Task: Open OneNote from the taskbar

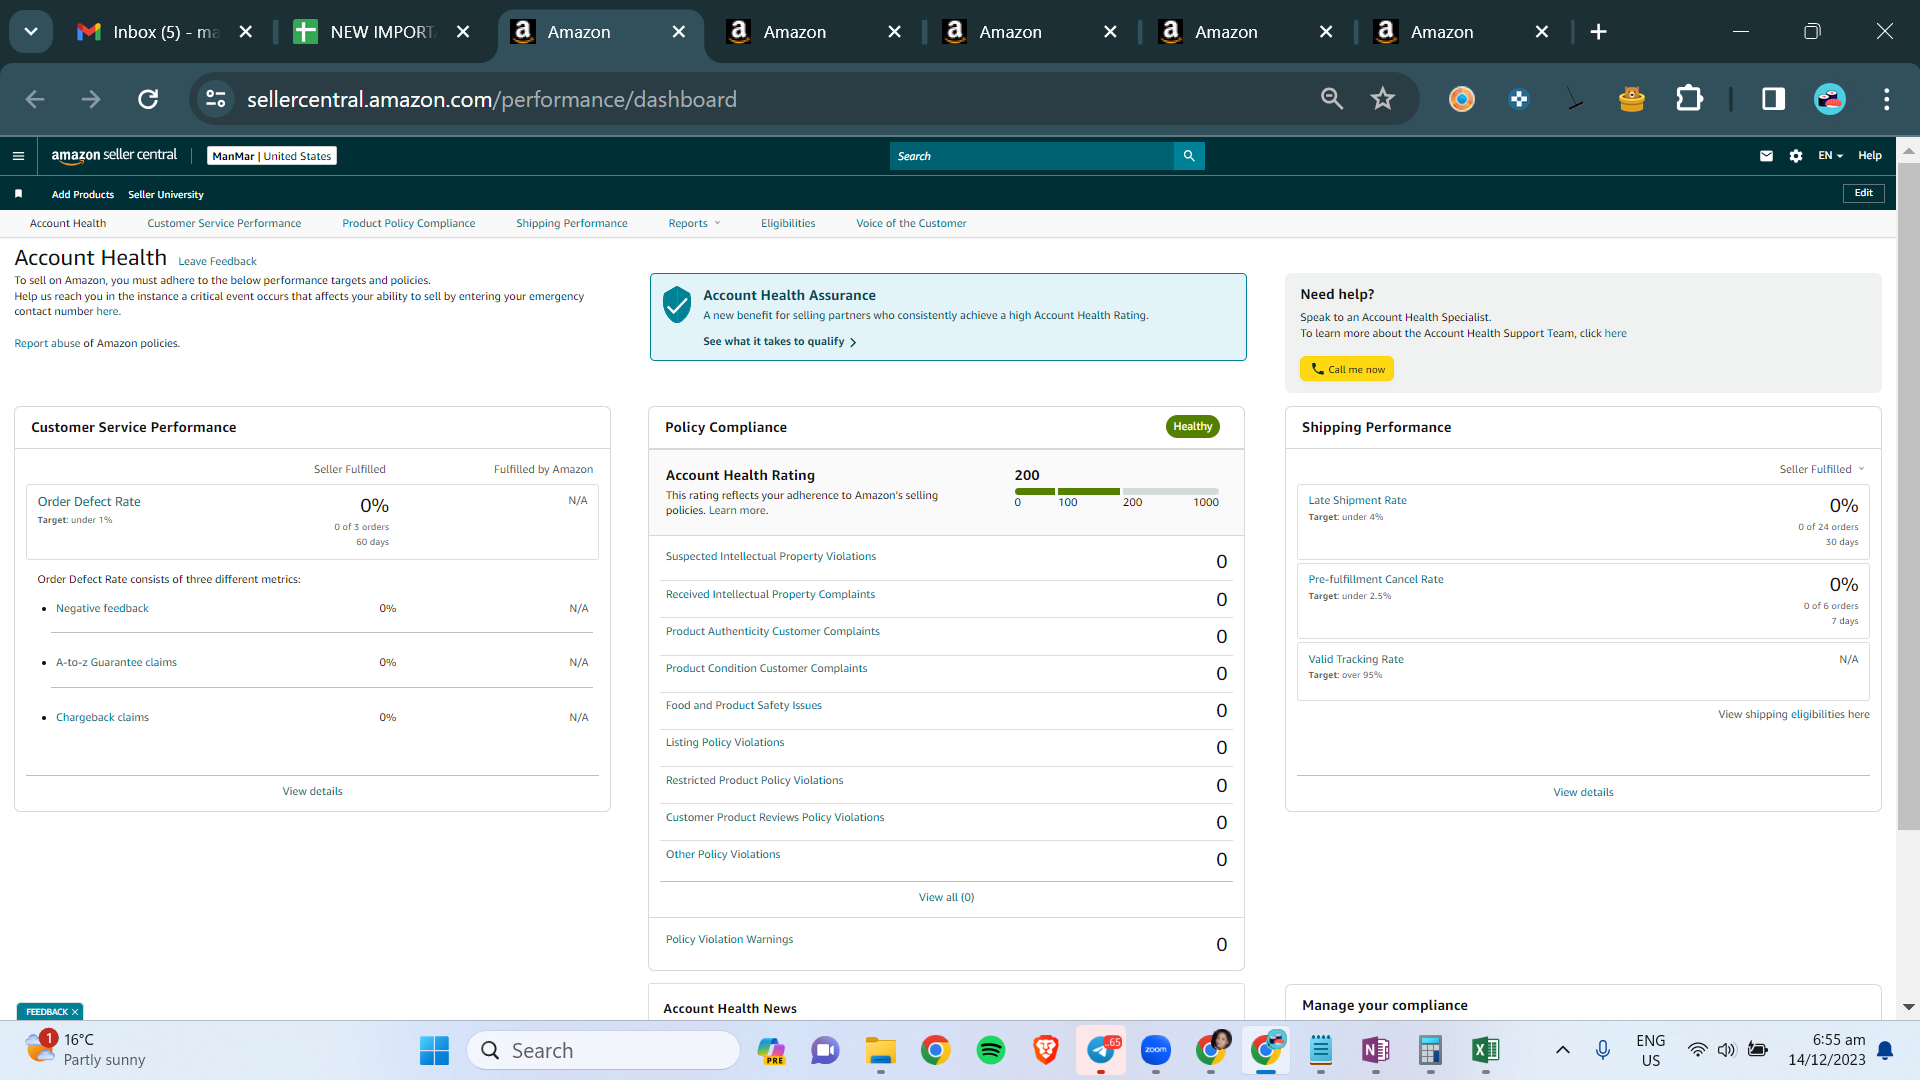Action: point(1375,1050)
